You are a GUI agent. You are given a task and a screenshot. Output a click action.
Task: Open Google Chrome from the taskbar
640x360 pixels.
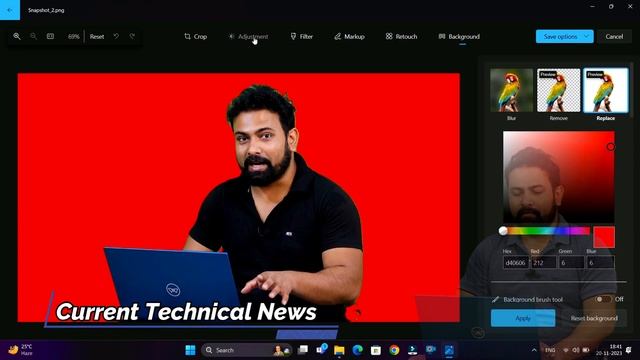click(394, 350)
